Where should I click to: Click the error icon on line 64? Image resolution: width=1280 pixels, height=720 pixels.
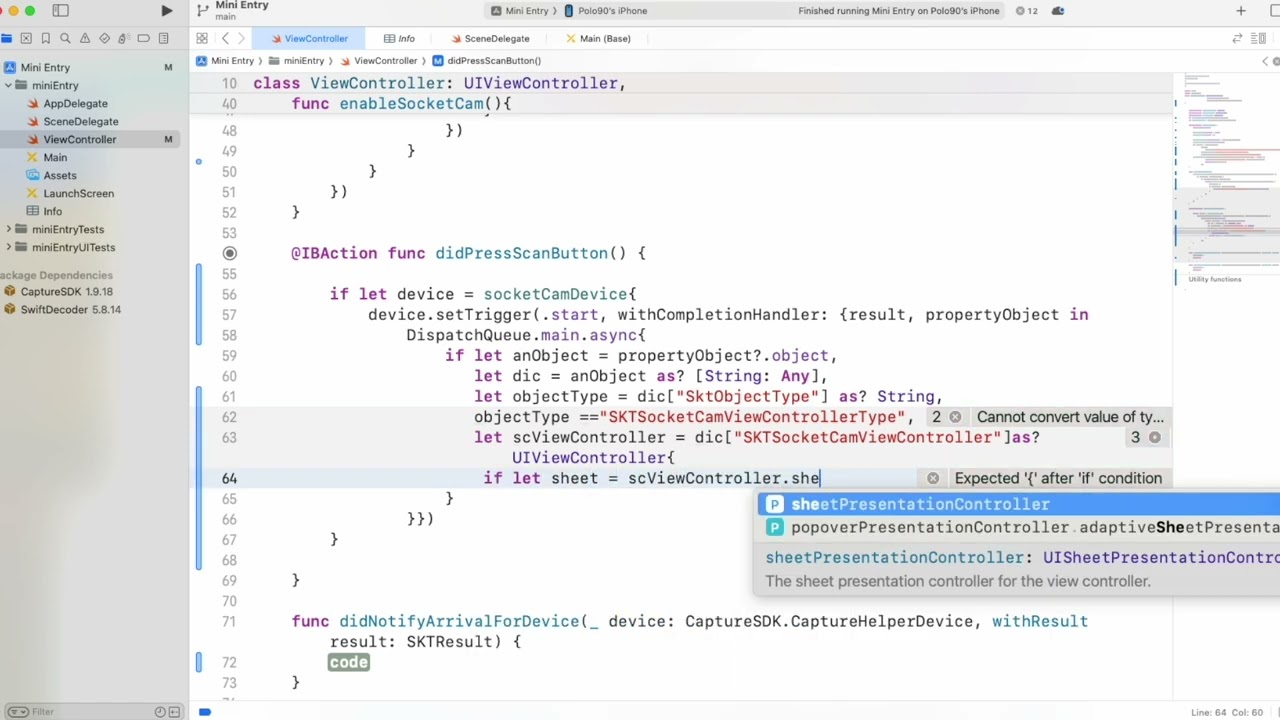[x=933, y=478]
